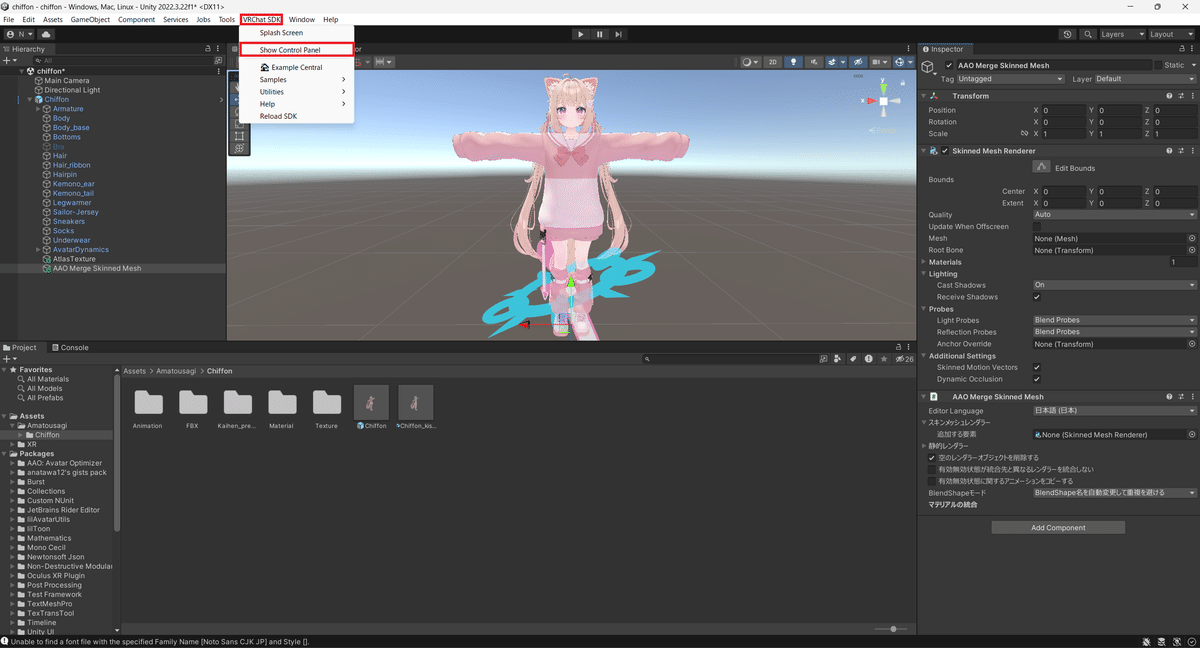Click Reload SDK menu item
1200x648 pixels.
(296, 116)
